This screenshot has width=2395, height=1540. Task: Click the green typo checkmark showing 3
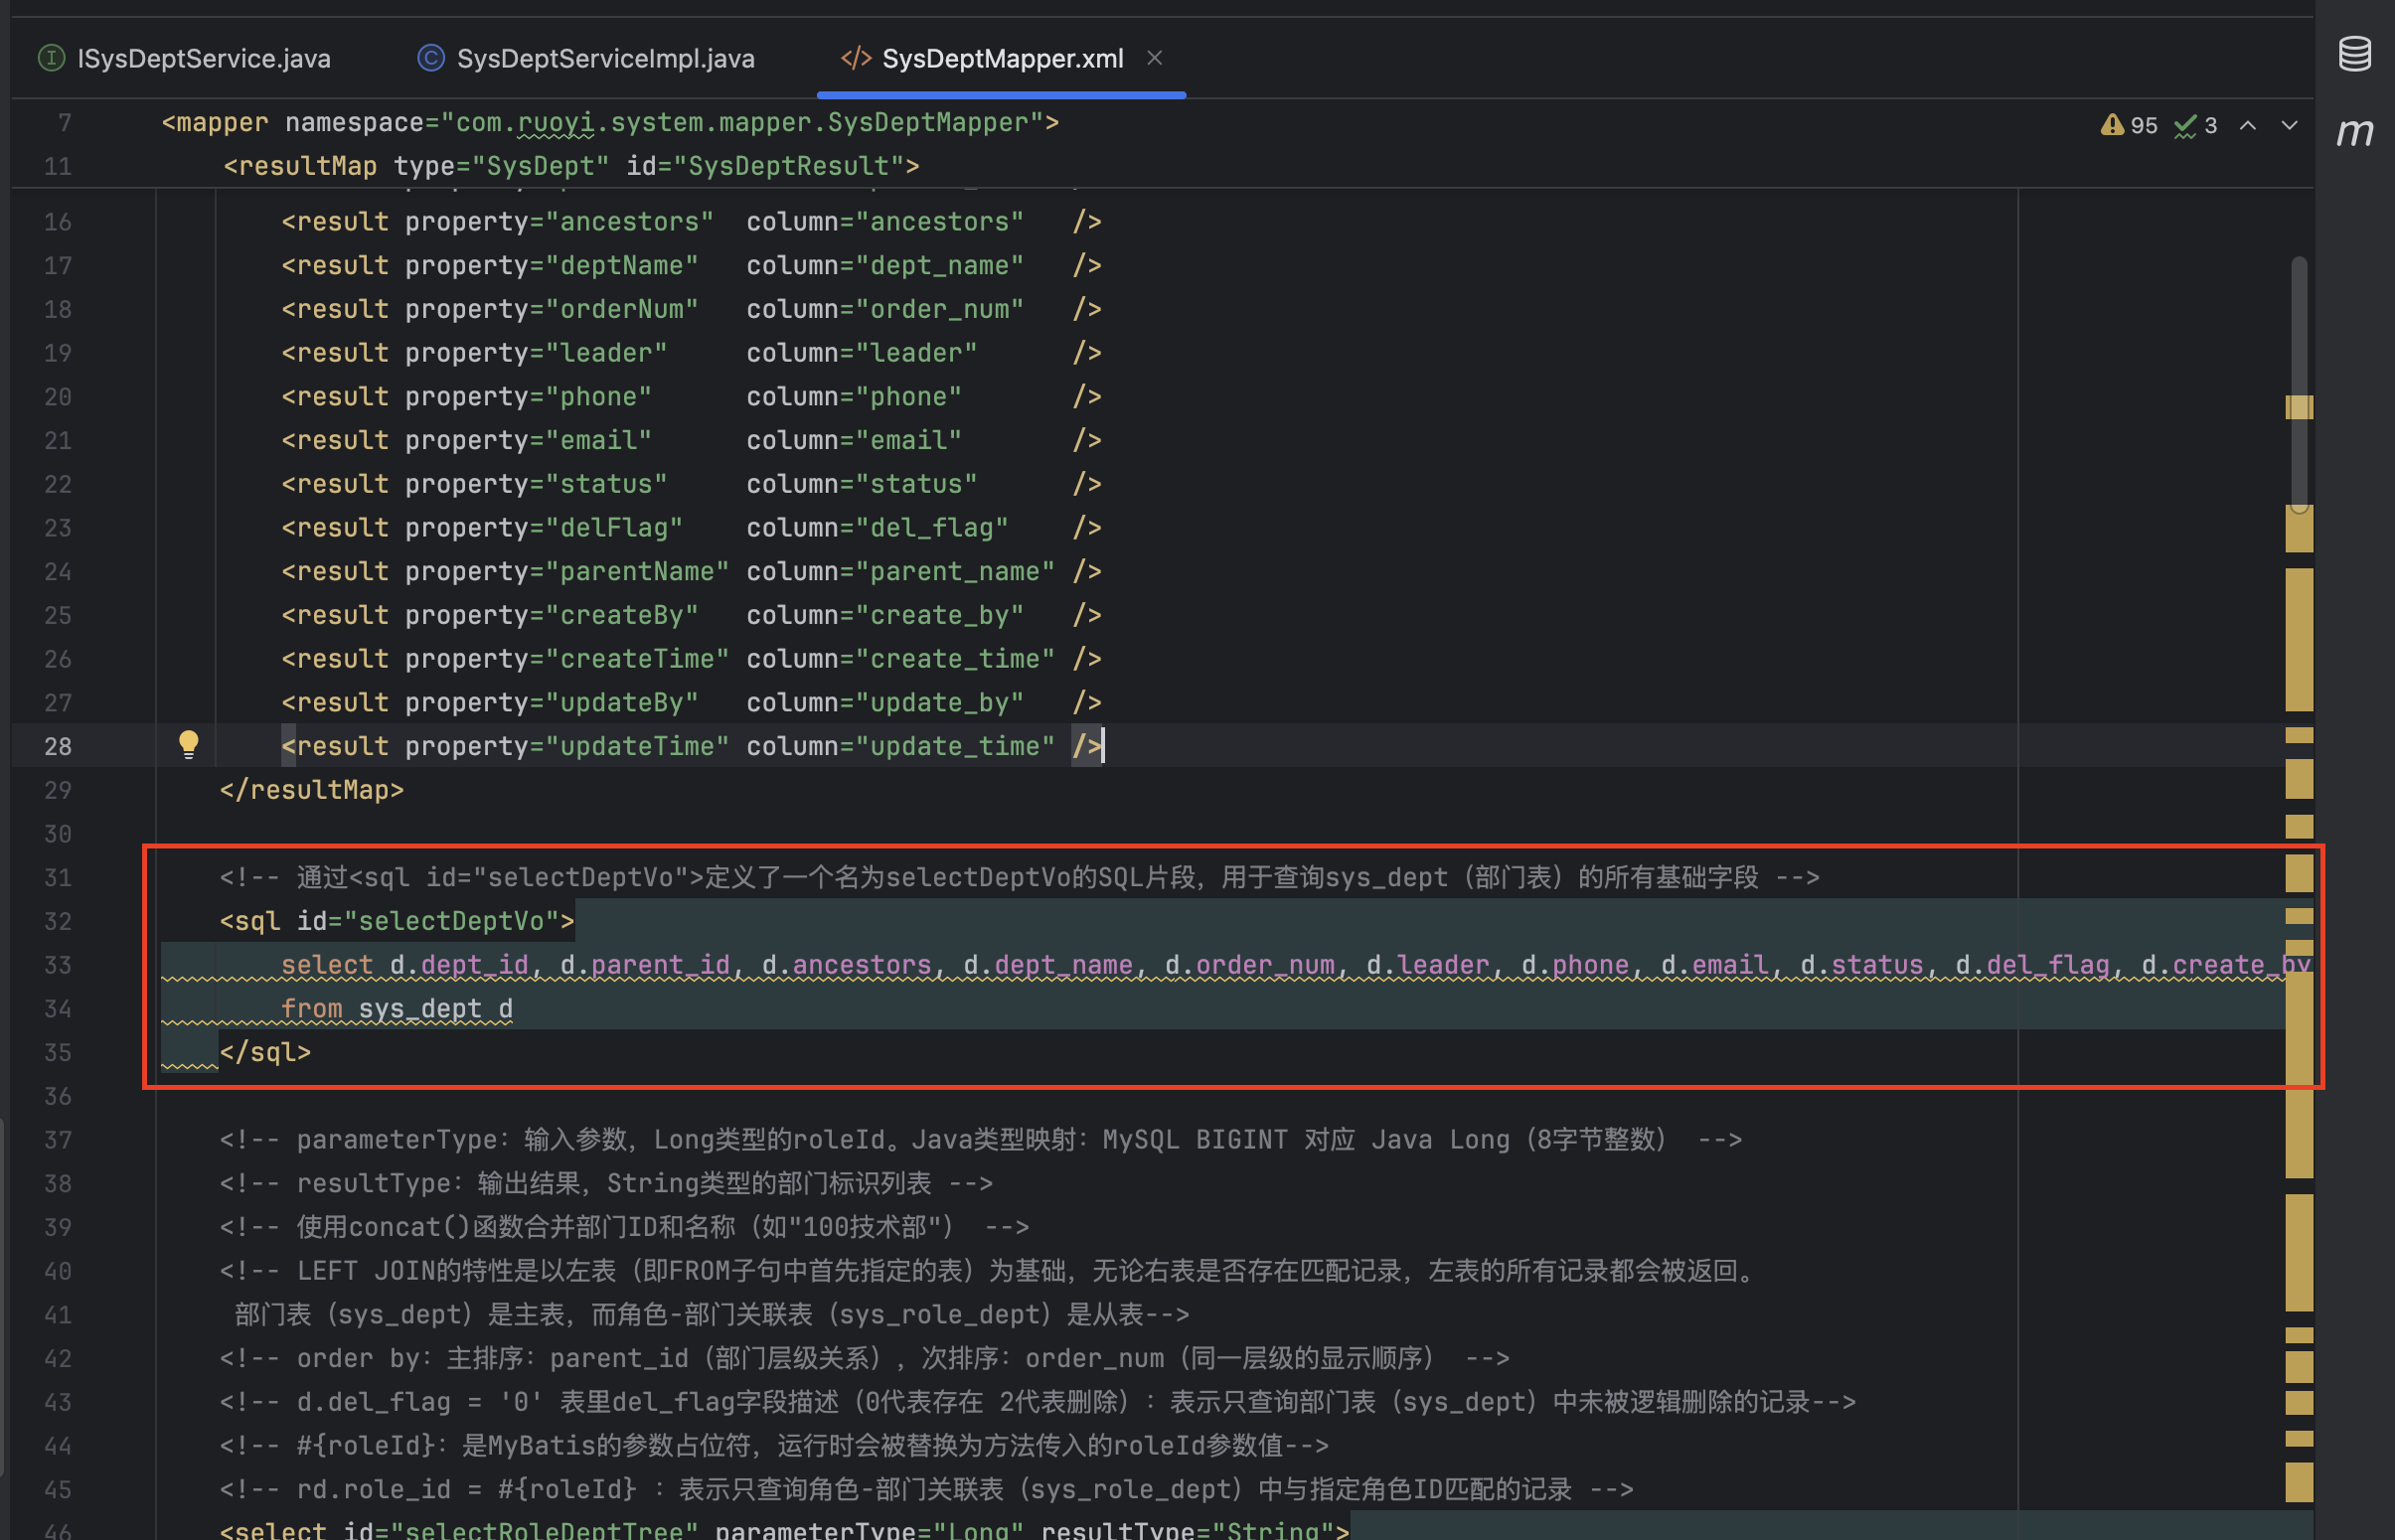[2185, 125]
